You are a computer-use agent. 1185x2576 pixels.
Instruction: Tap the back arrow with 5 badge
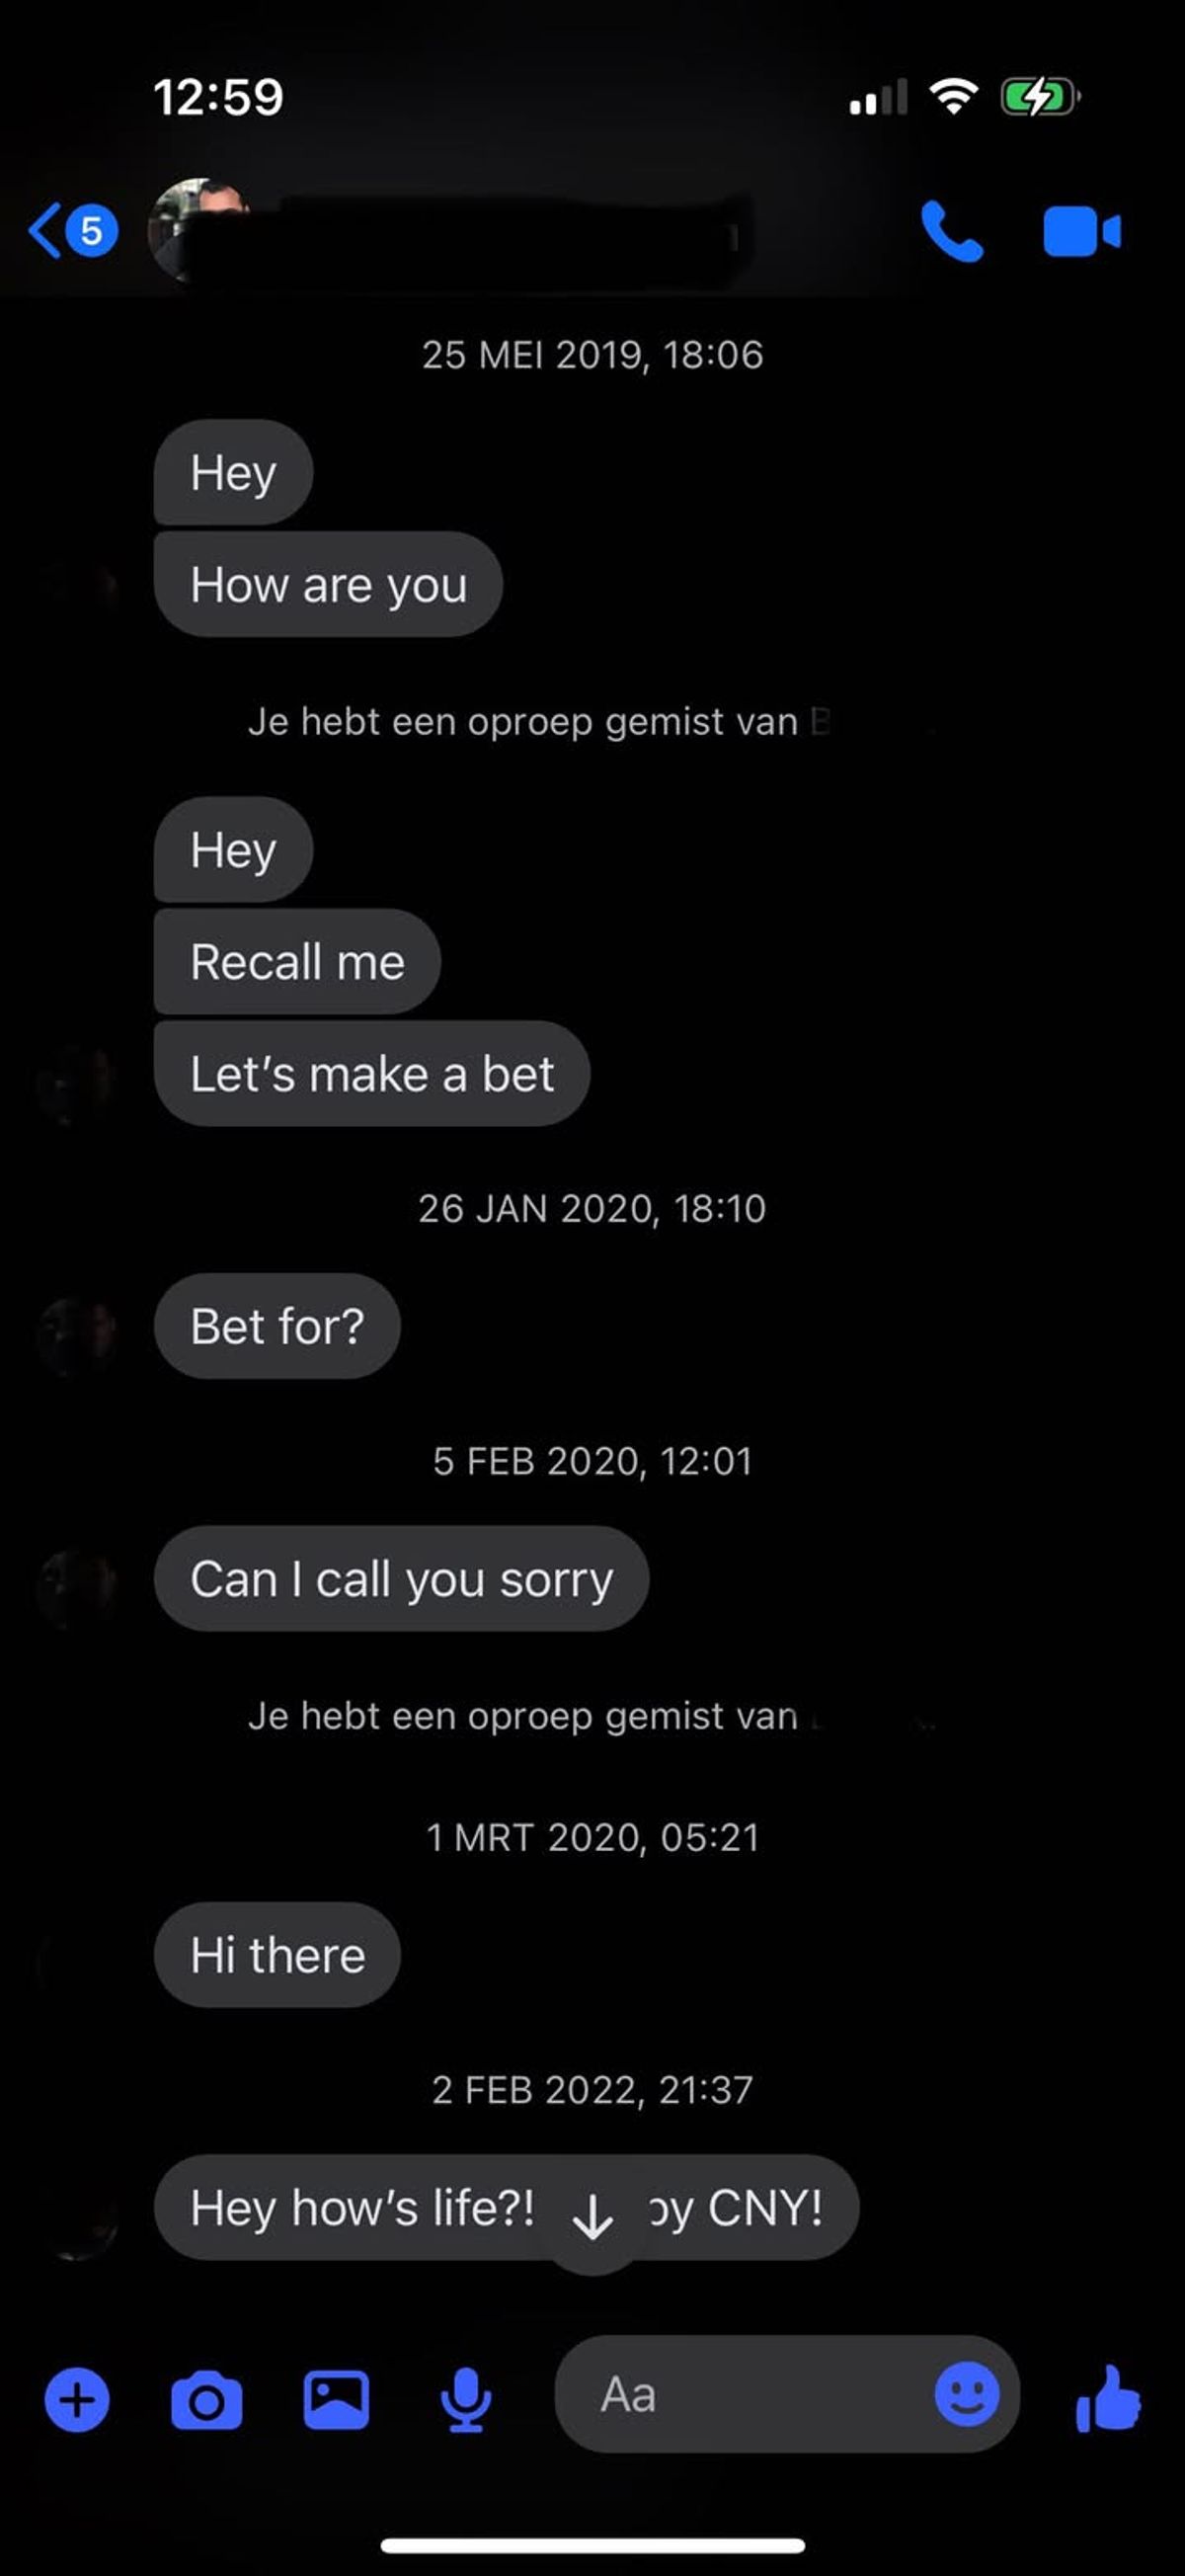pyautogui.click(x=73, y=231)
